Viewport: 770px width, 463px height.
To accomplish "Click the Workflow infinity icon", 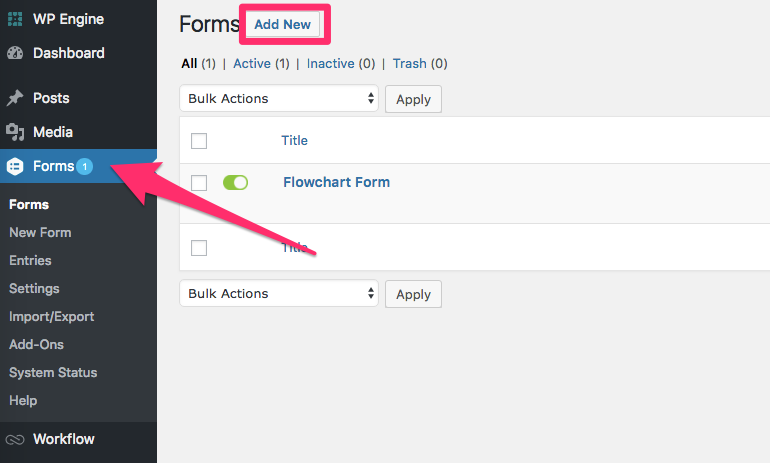I will click(x=16, y=439).
